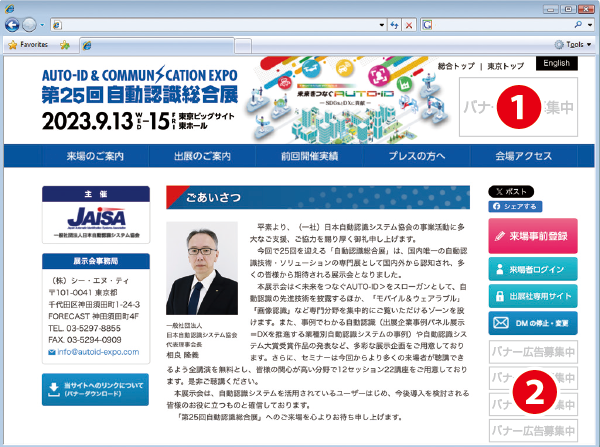Click the Internet Explorer icon in title bar
Screen dimensions: 600x447
pos(10,8)
